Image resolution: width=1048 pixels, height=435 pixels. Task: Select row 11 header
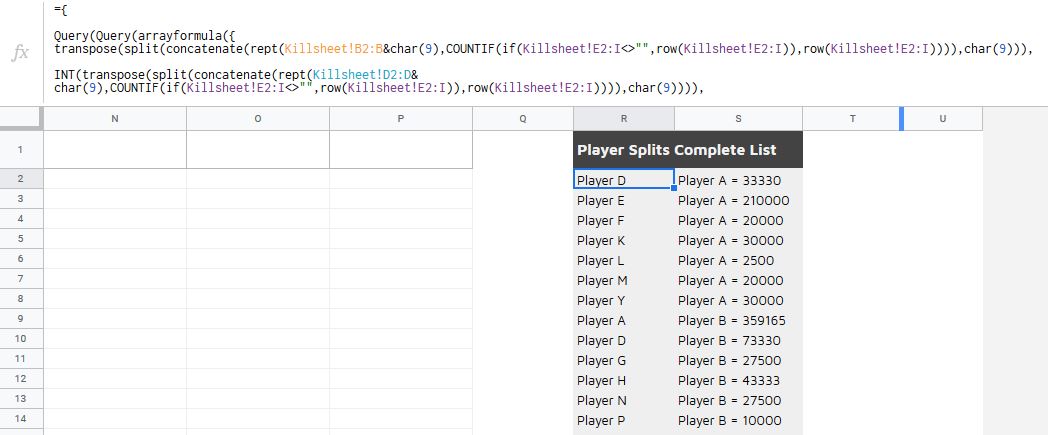point(21,359)
